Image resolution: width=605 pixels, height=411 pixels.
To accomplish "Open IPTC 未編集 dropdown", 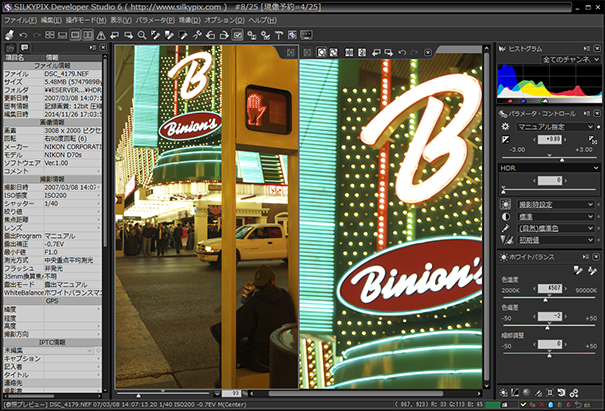I will pos(49,350).
